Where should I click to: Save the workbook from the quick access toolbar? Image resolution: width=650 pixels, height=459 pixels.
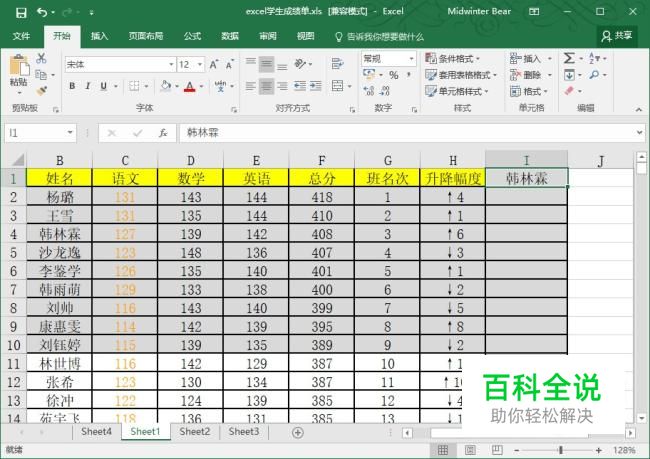(21, 12)
